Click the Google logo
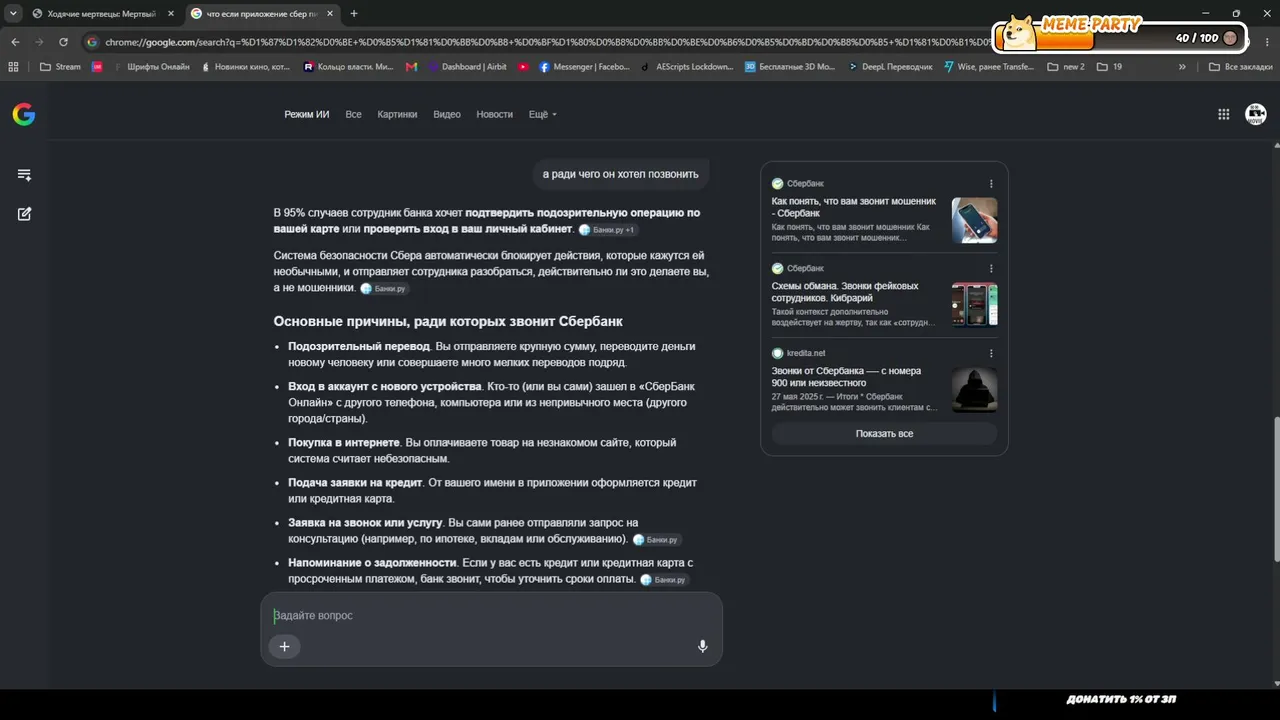Viewport: 1280px width, 720px height. pos(24,115)
